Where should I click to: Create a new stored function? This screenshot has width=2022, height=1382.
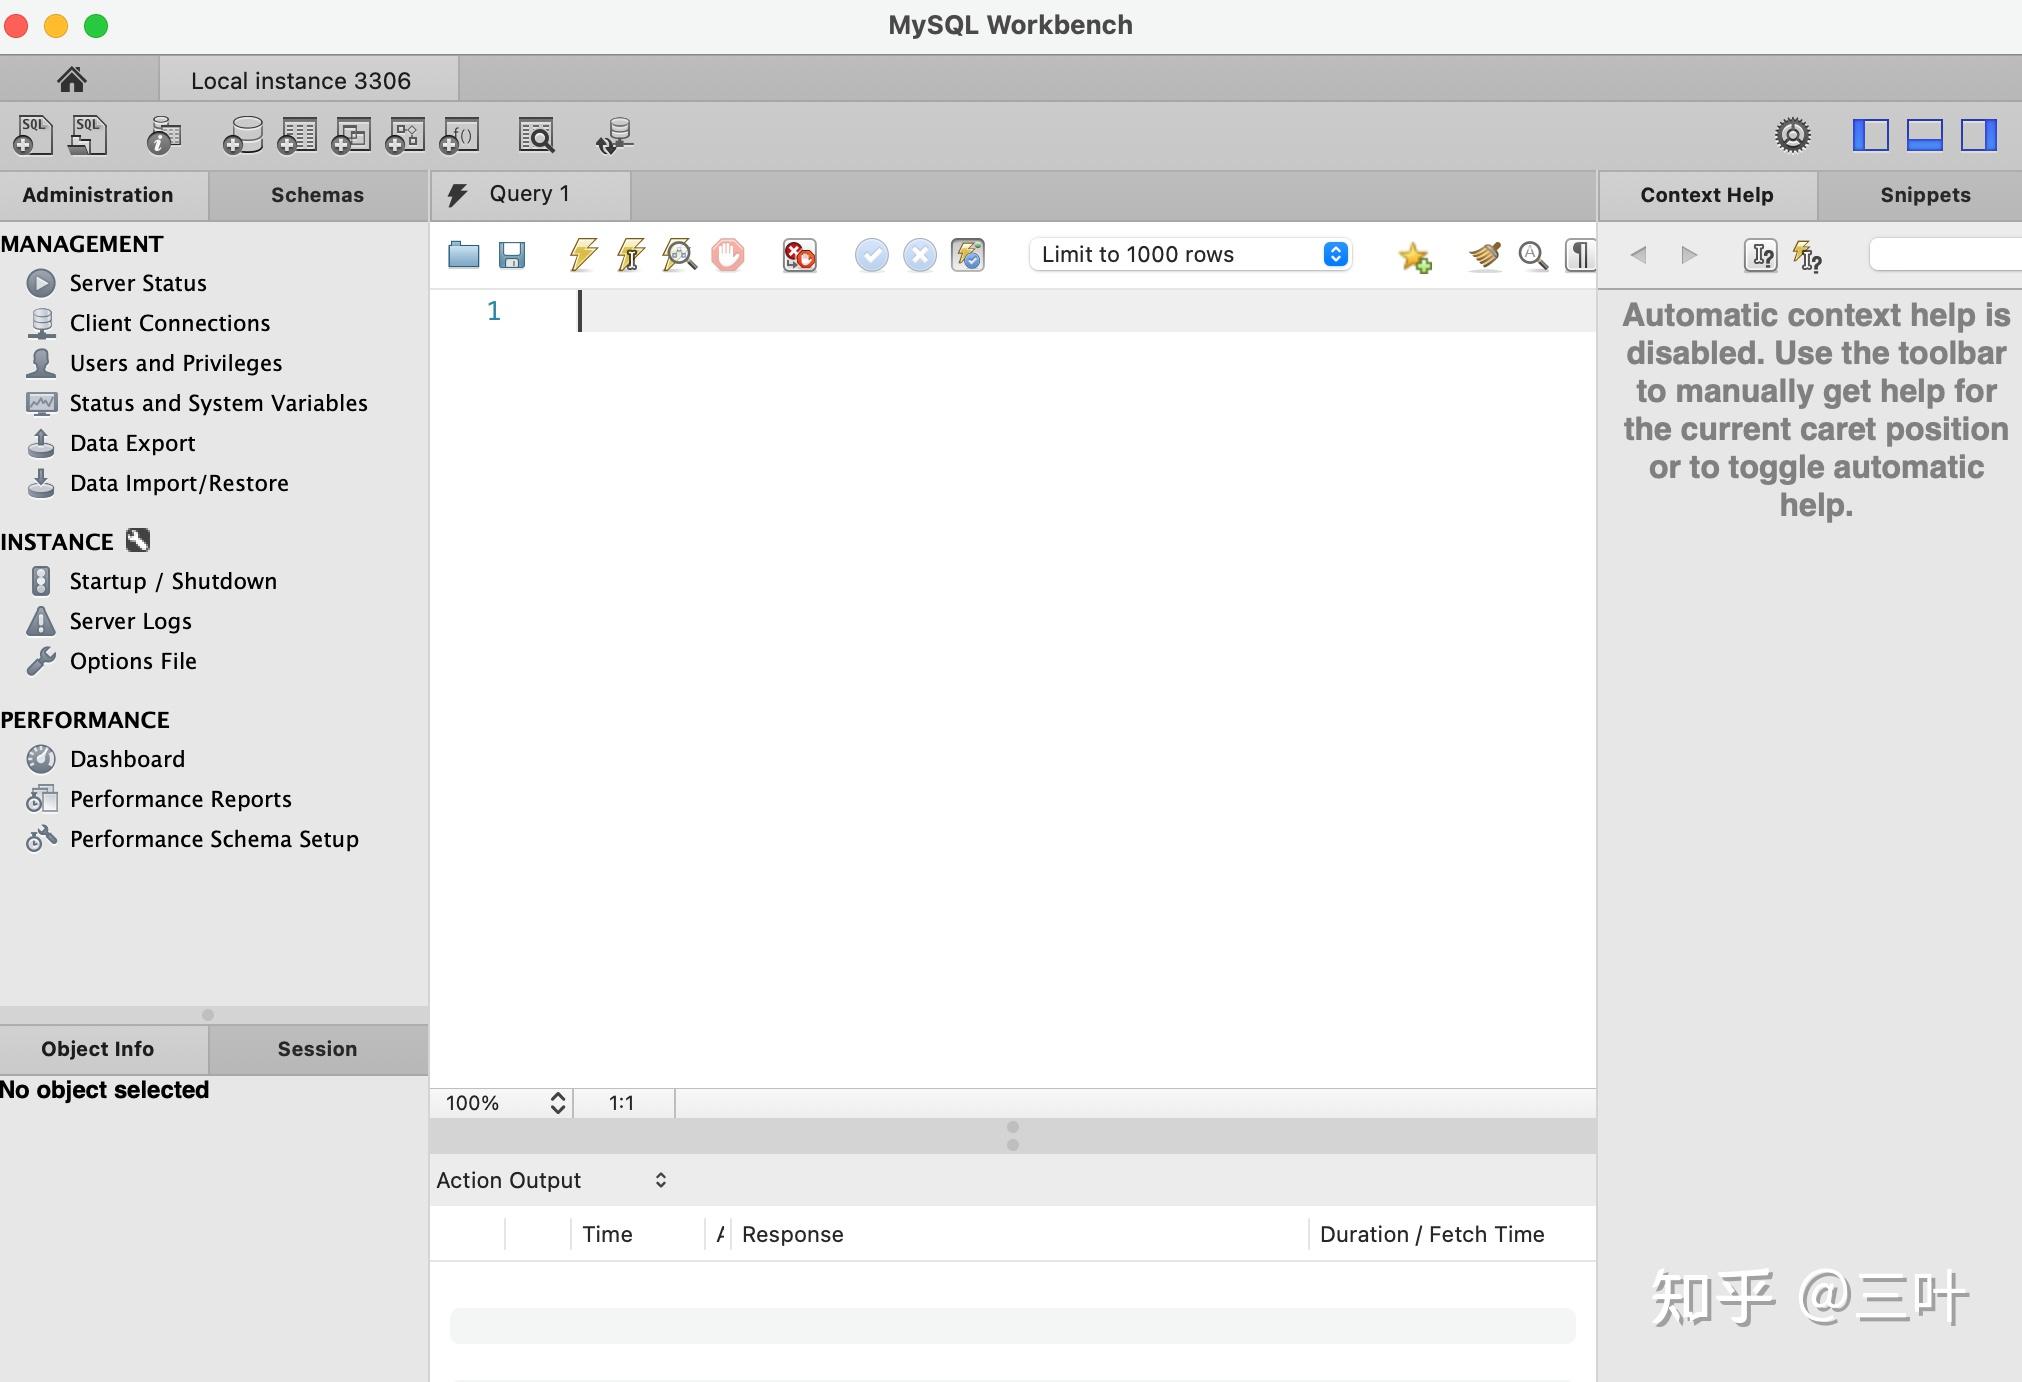coord(460,135)
